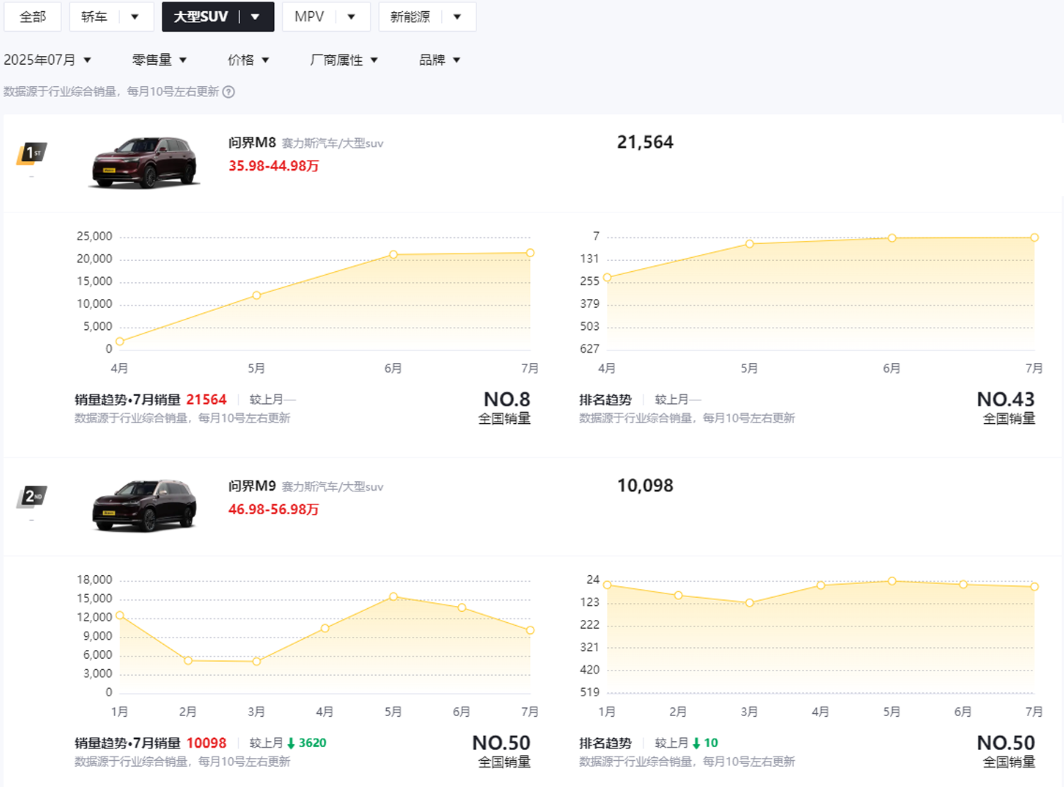Click the 1月 data point on M9 ranking chart
Screen dimensions: 1064x787
click(607, 585)
